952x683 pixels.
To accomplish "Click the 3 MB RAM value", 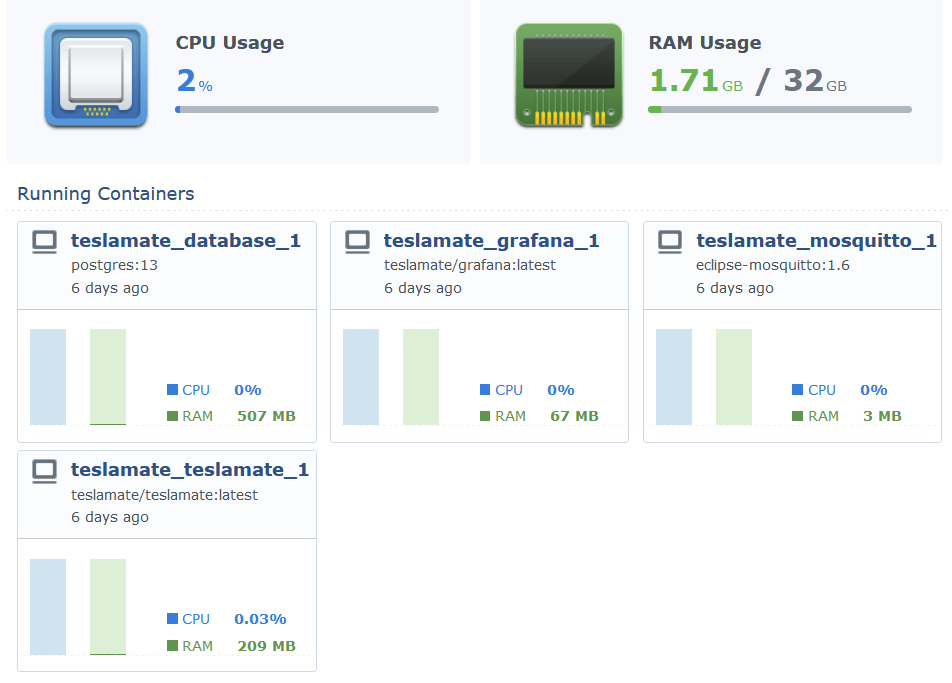I will pos(882,416).
